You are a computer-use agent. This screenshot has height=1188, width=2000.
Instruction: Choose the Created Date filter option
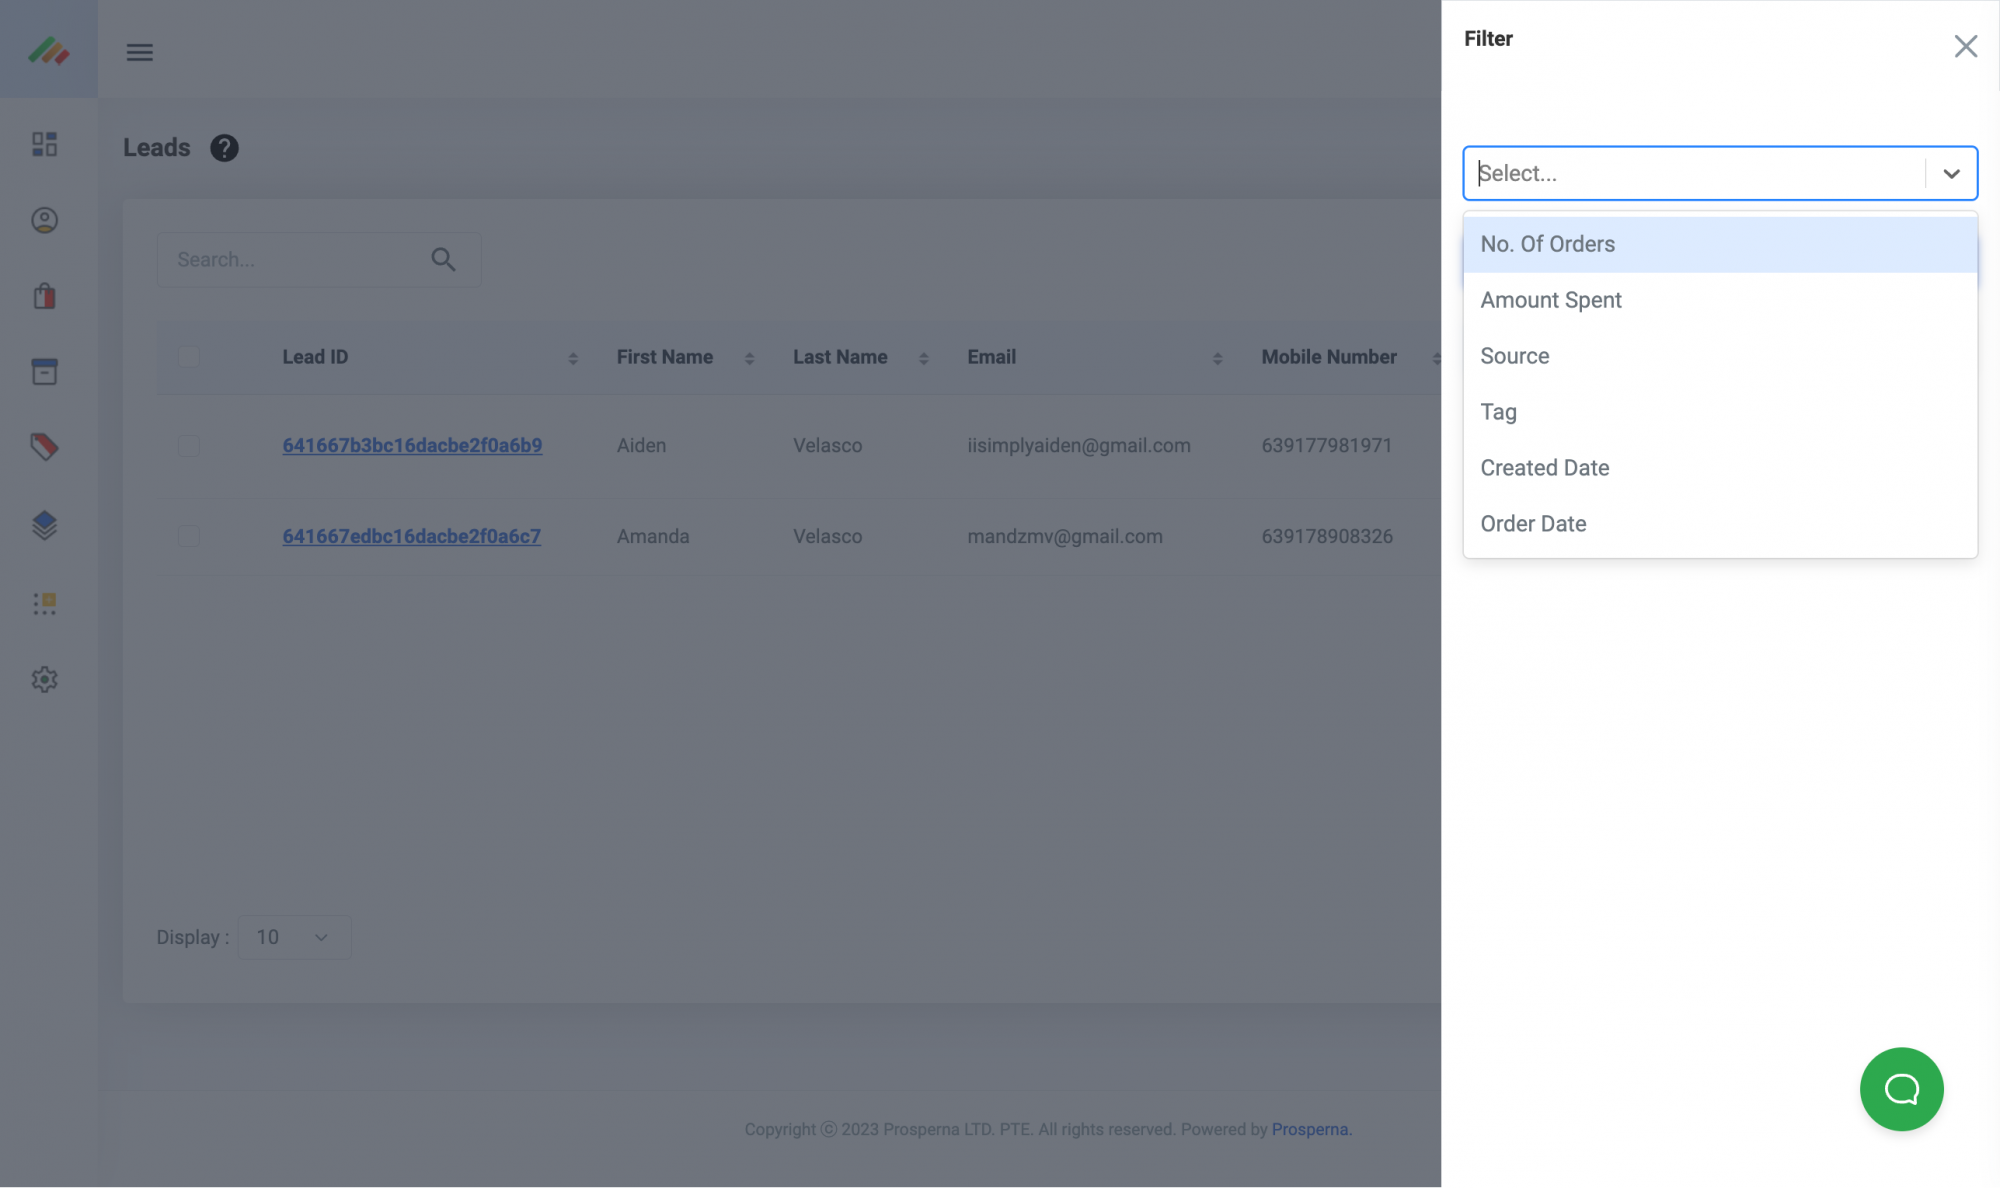click(x=1544, y=468)
